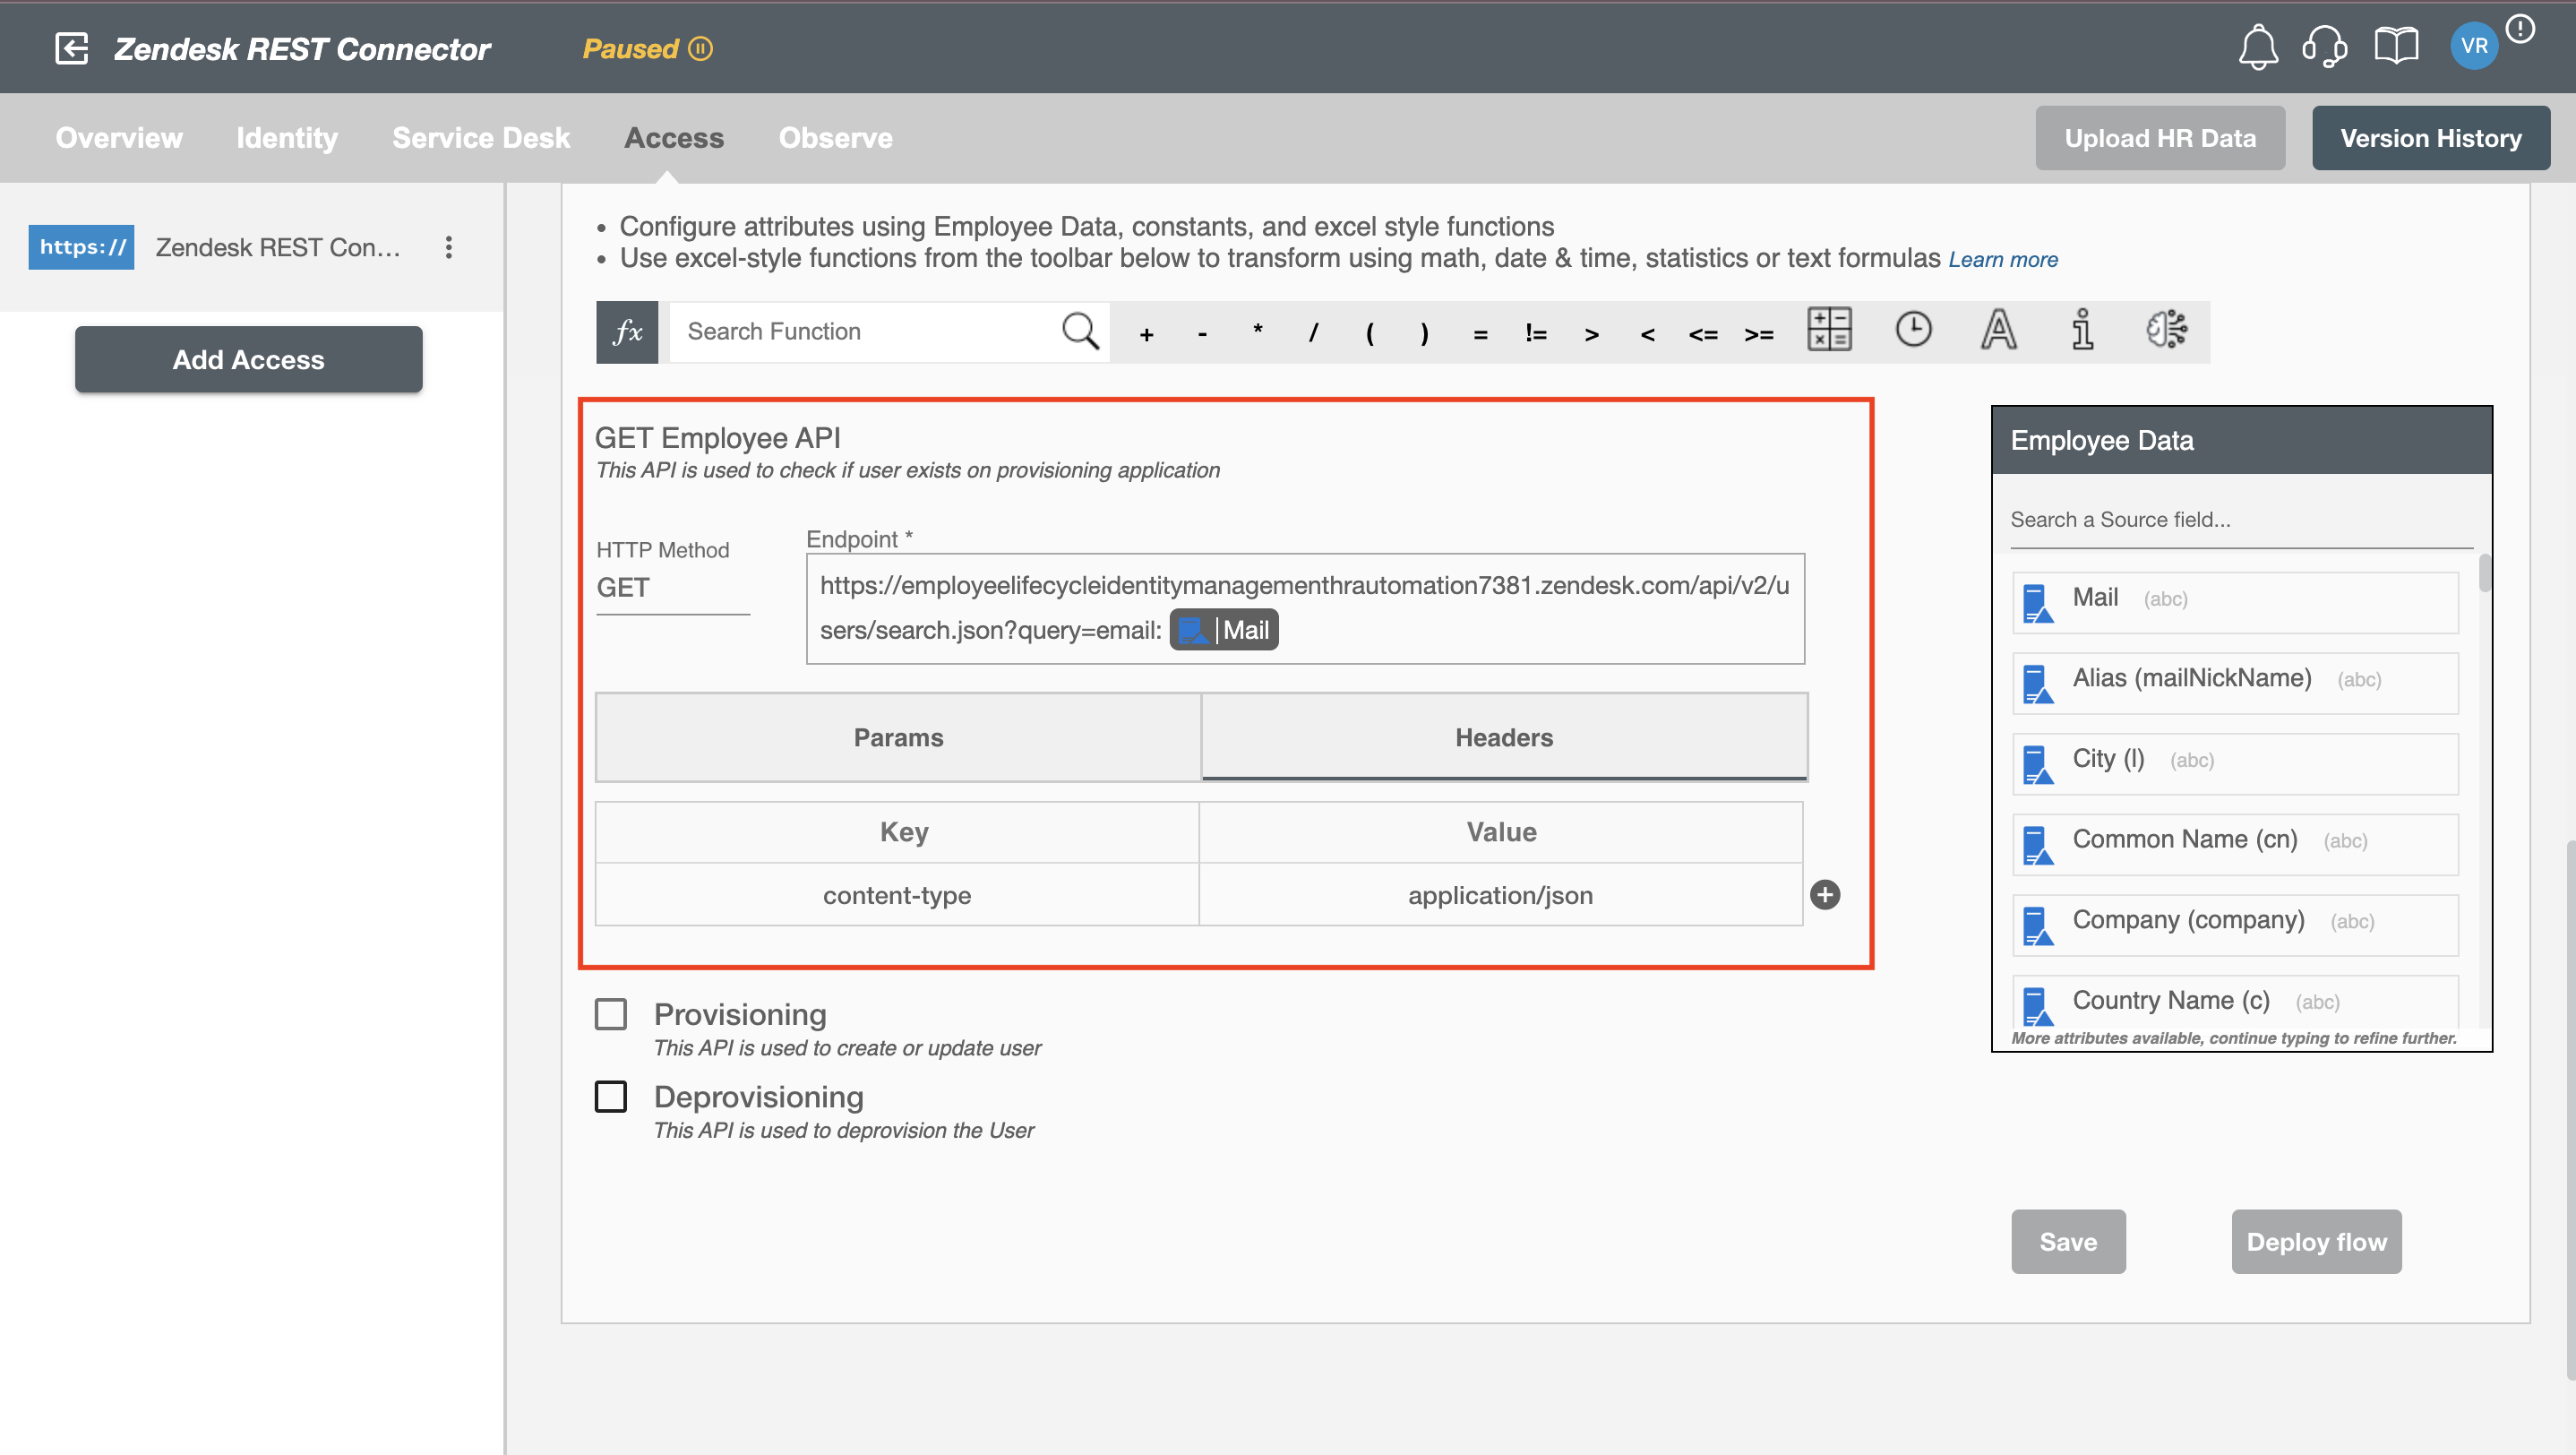The height and width of the screenshot is (1455, 2576).
Task: Open Version History
Action: click(2430, 138)
